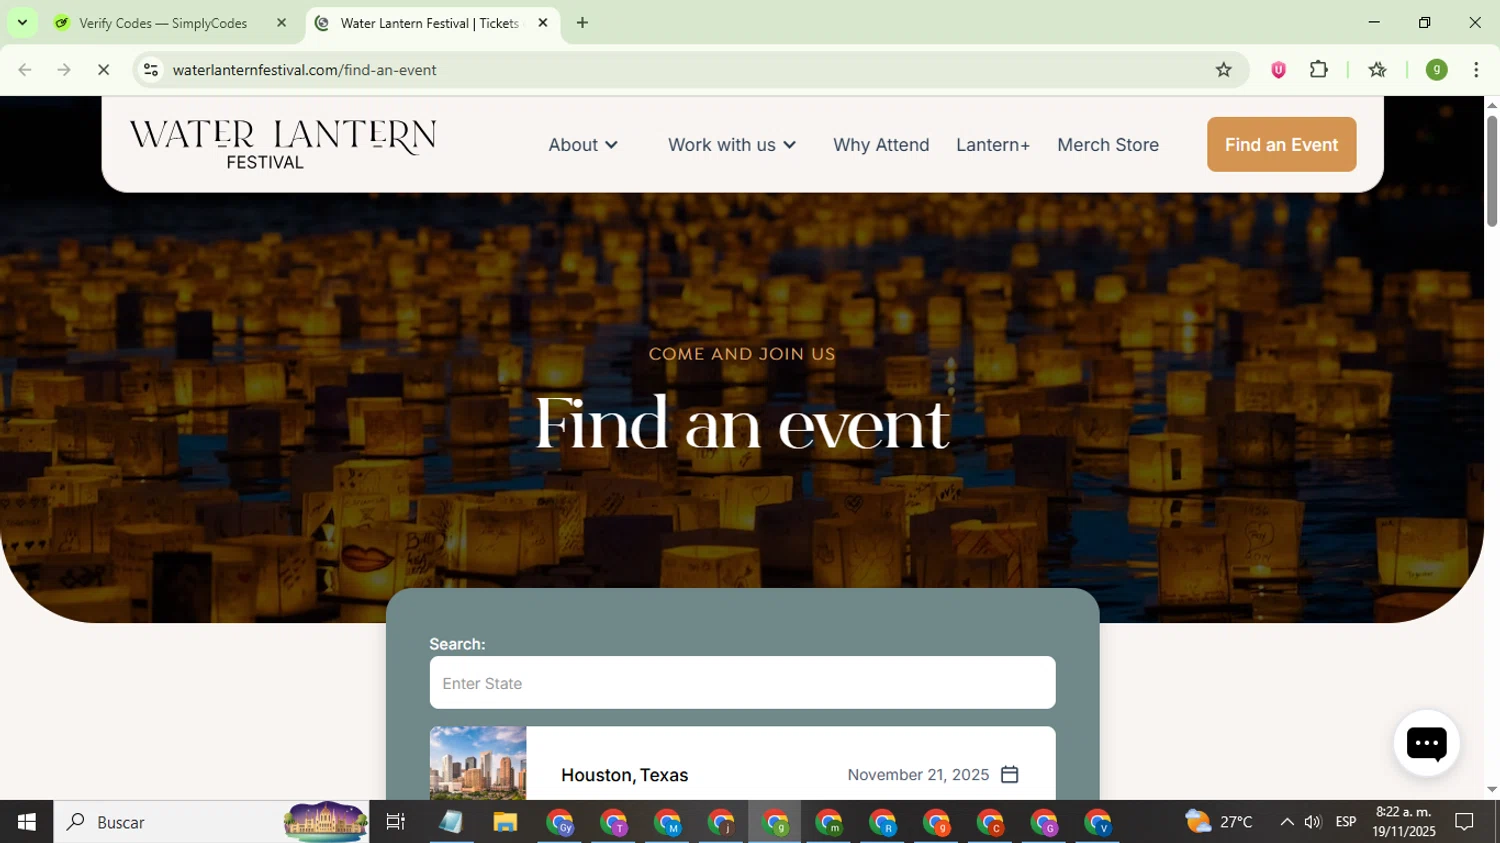Focus the Enter State search field
This screenshot has height=843, width=1500.
742,683
